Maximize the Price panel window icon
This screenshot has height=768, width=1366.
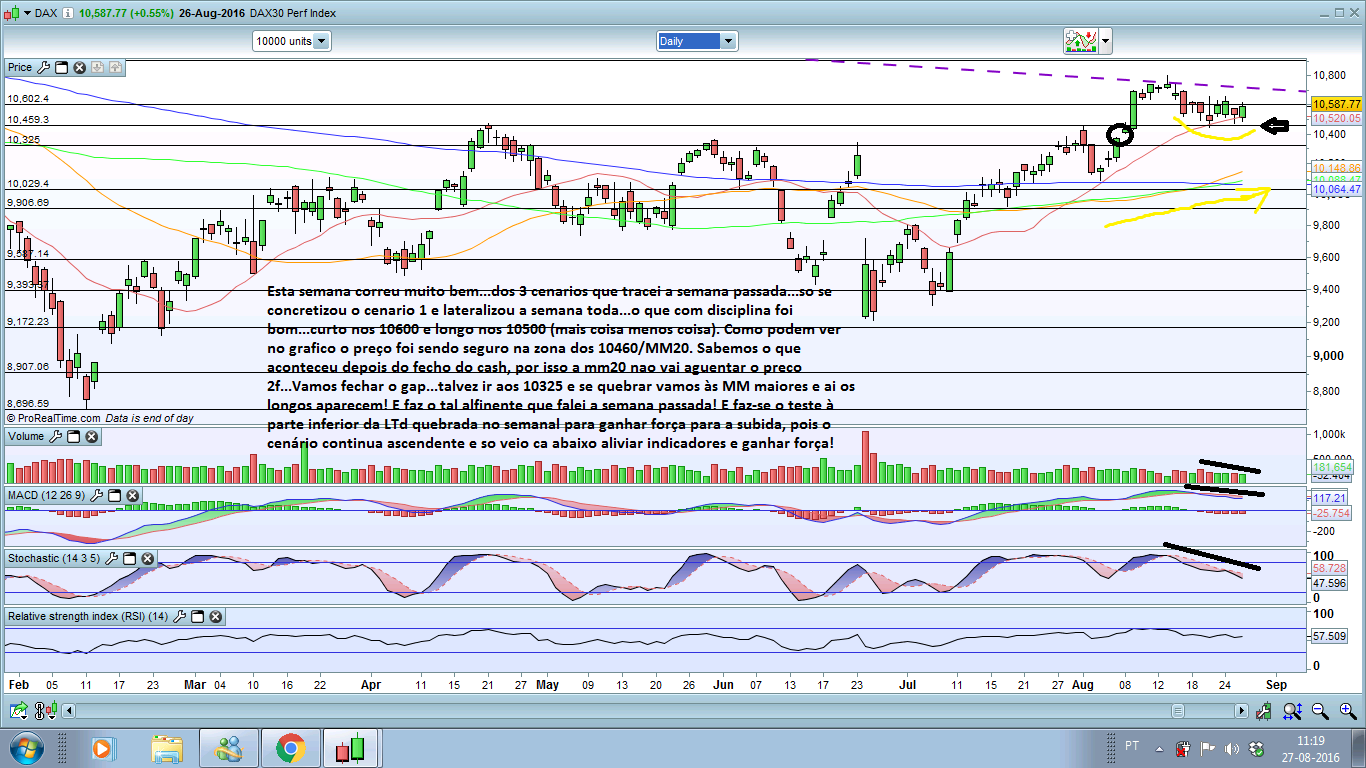coord(61,68)
